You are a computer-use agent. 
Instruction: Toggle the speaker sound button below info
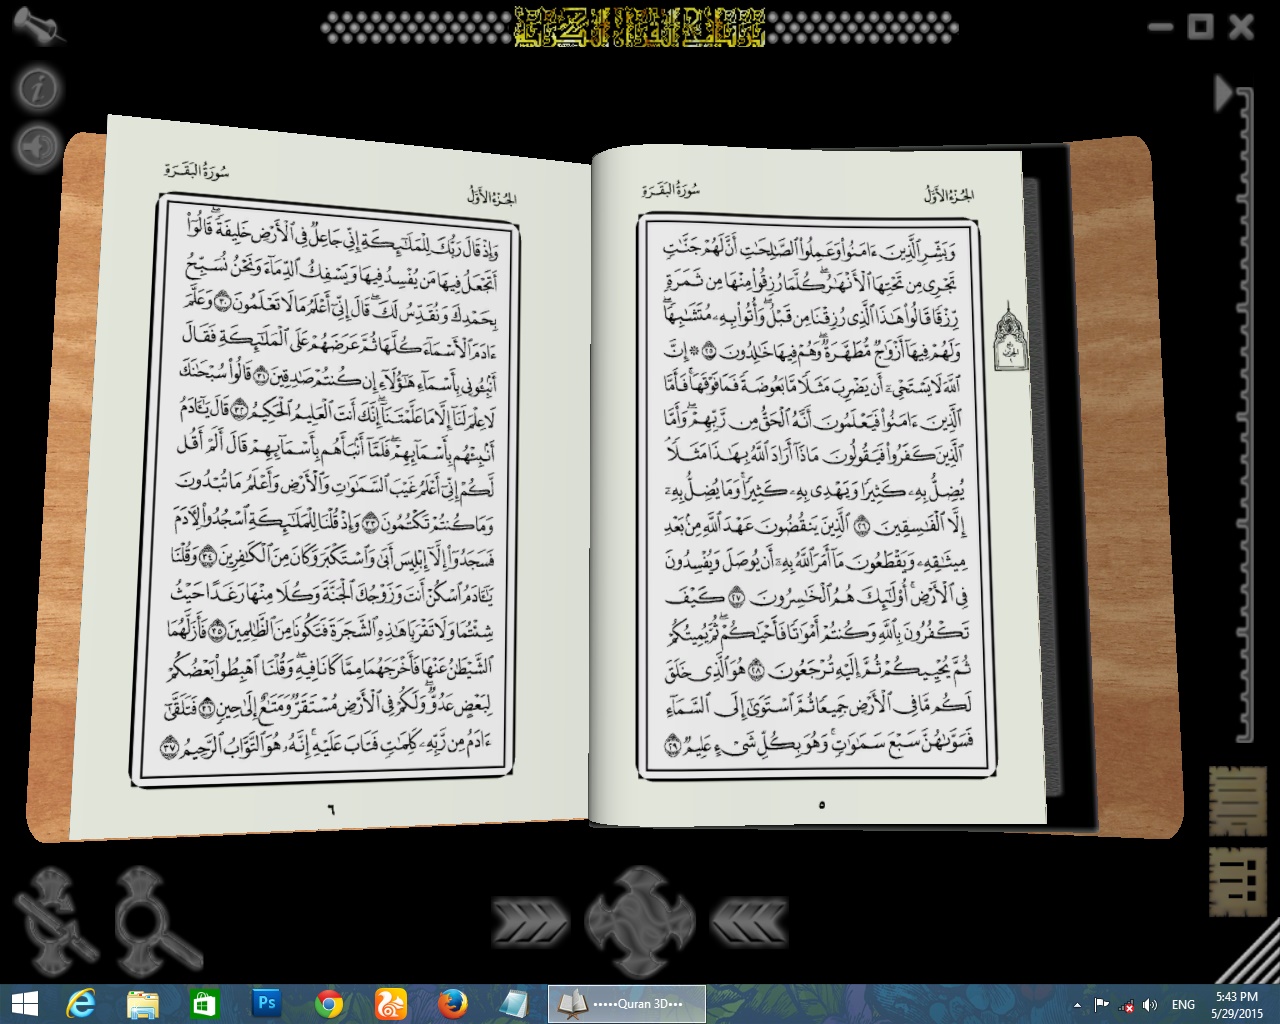coord(38,146)
